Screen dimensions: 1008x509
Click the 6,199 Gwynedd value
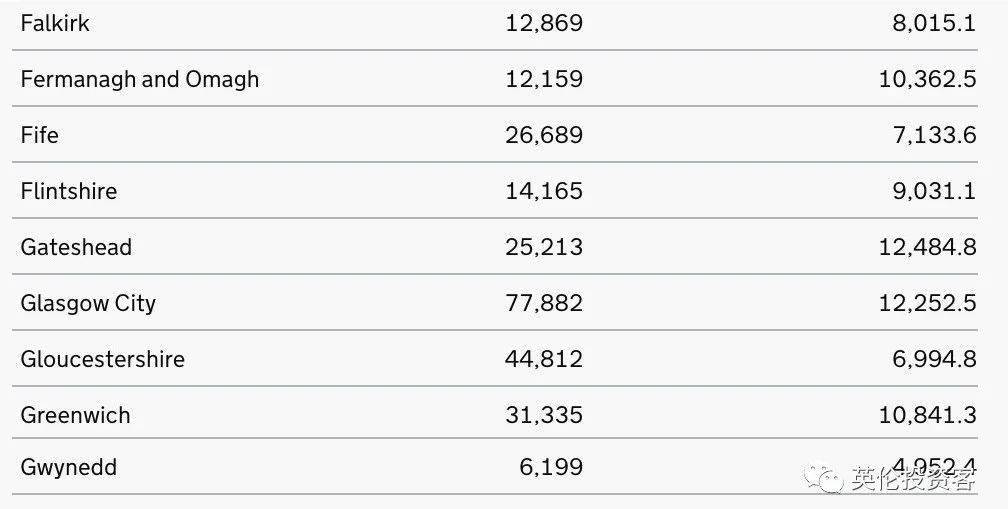tap(551, 467)
